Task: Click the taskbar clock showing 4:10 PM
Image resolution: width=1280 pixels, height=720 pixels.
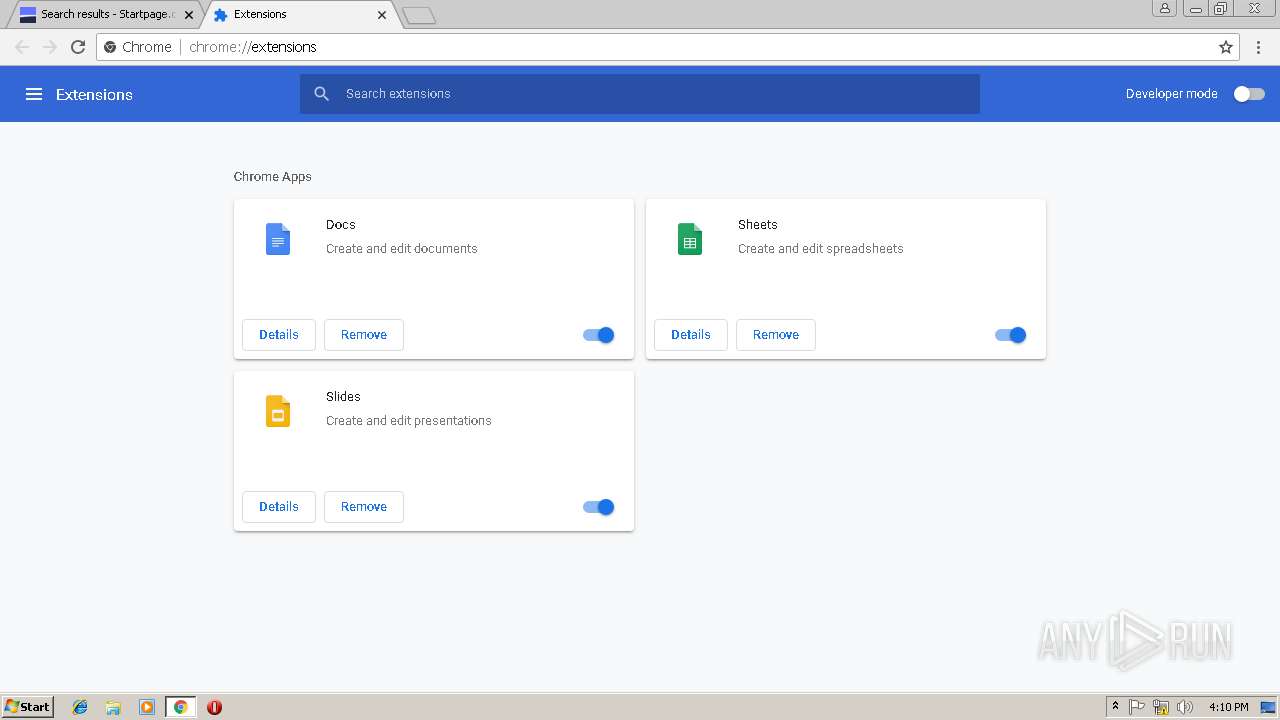Action: pos(1228,707)
